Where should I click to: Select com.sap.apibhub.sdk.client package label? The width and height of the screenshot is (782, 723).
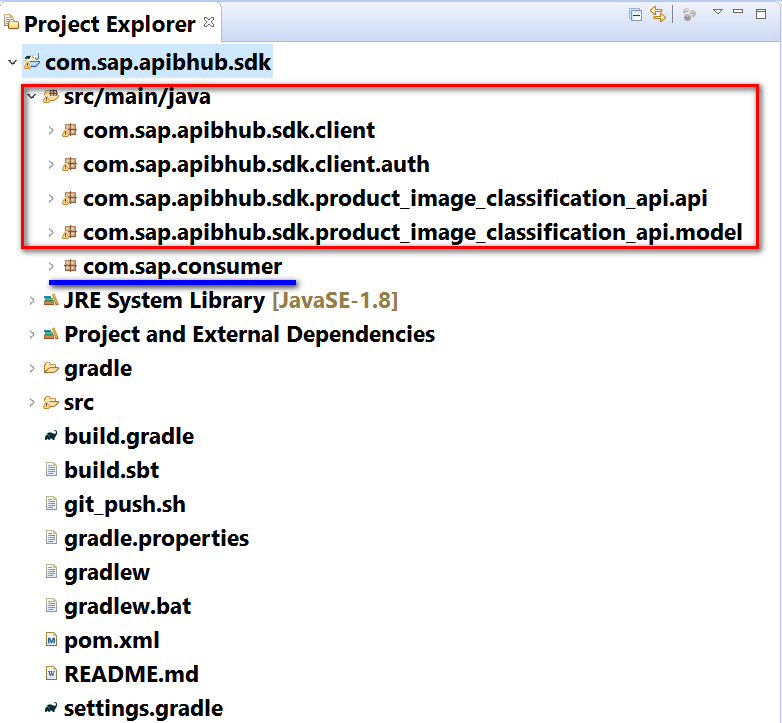[229, 131]
